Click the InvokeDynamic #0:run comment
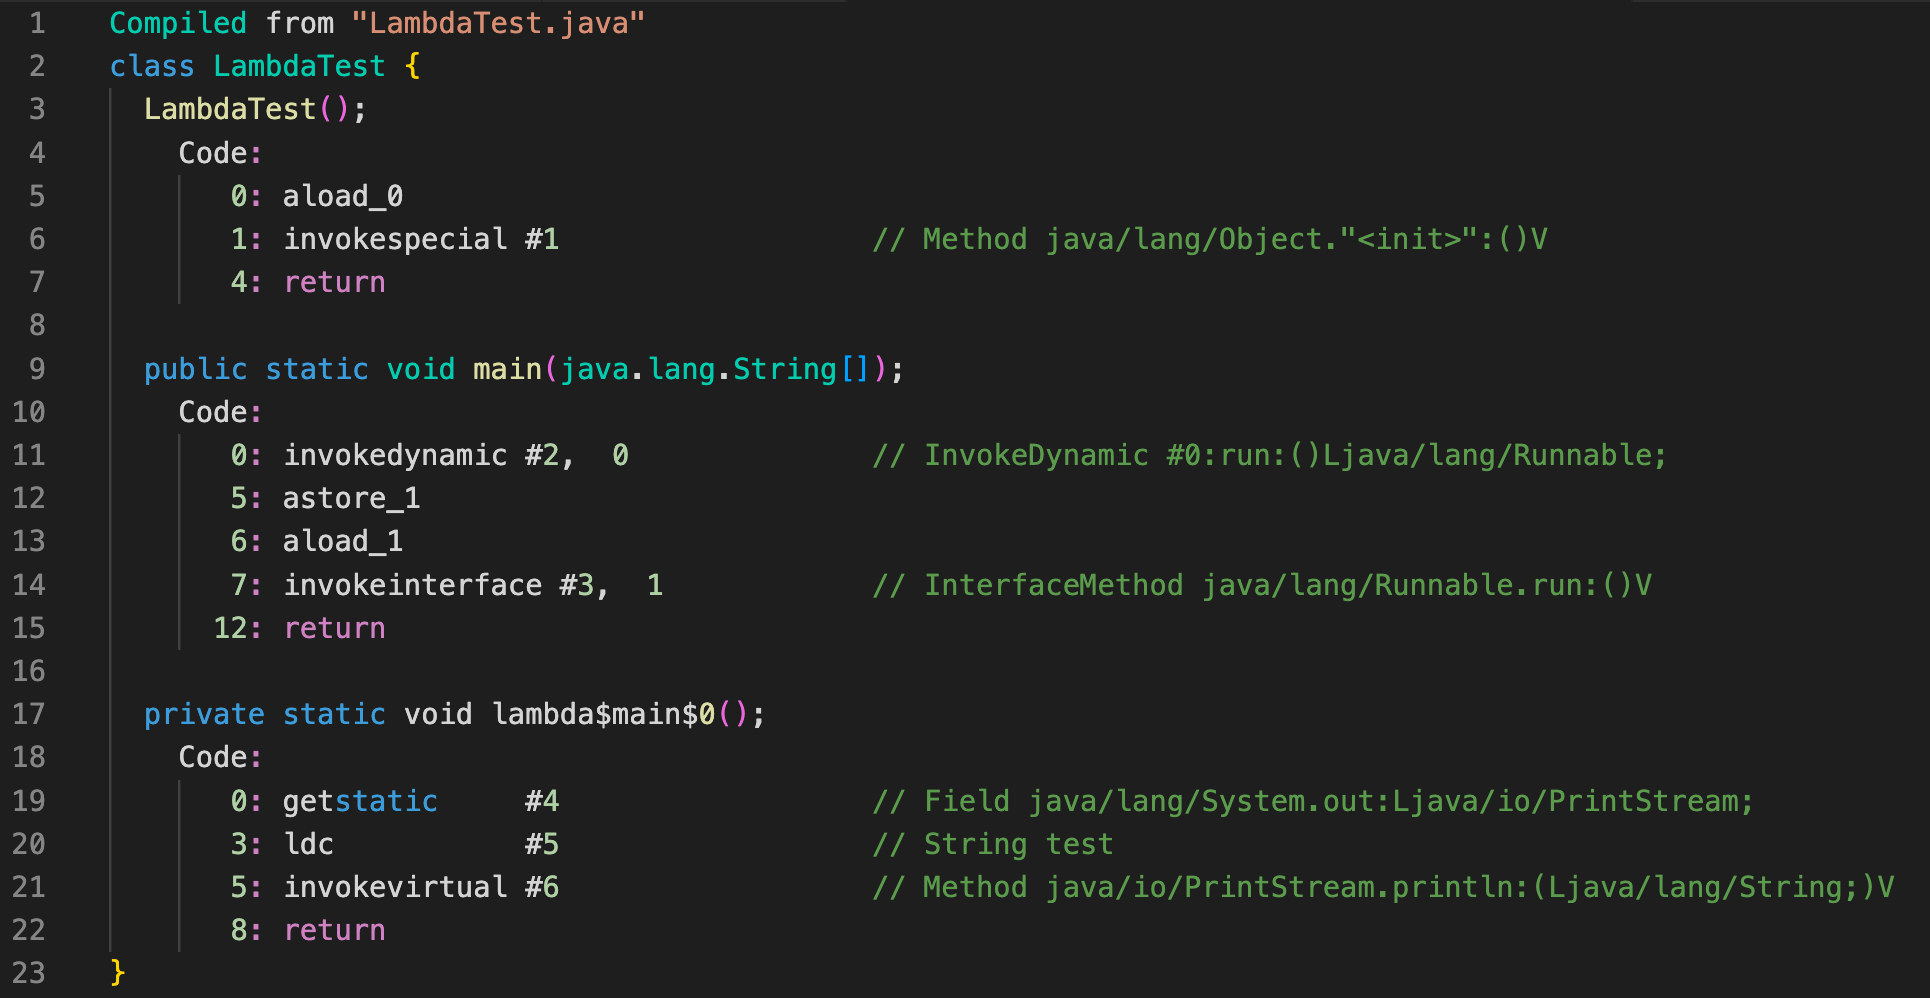Viewport: 1930px width, 998px height. click(x=1270, y=455)
